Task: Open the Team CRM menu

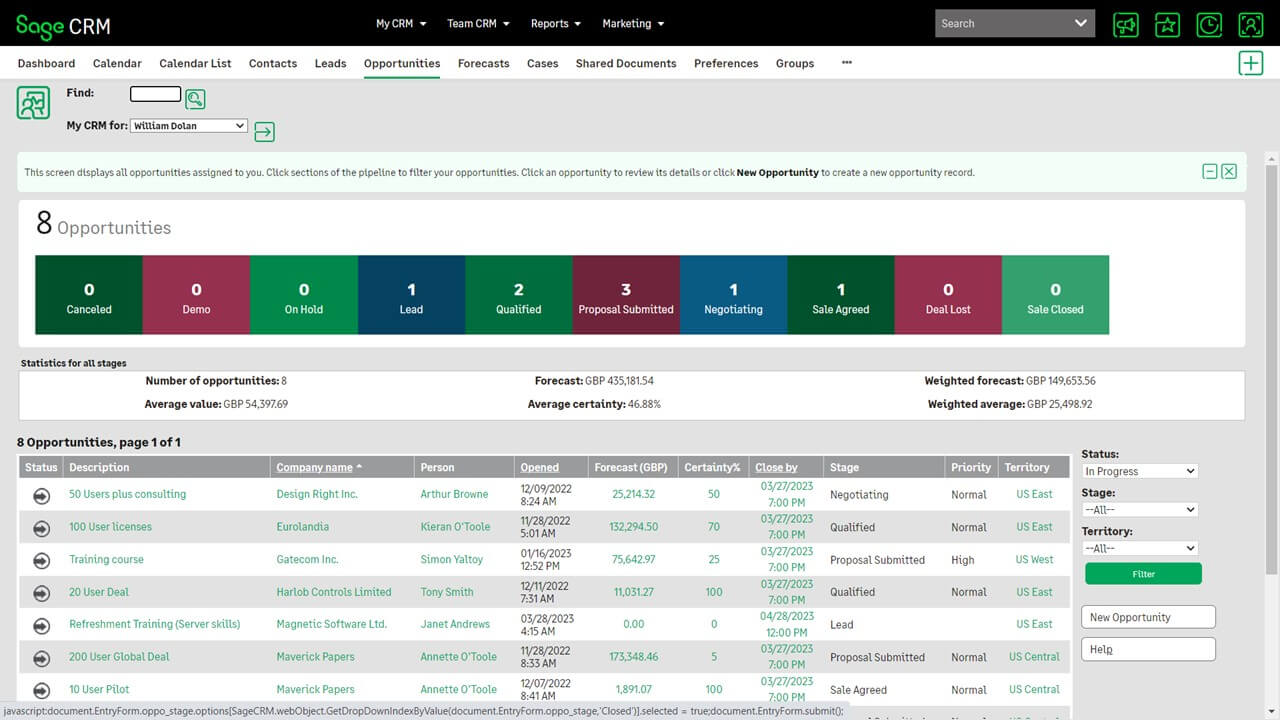Action: tap(478, 23)
